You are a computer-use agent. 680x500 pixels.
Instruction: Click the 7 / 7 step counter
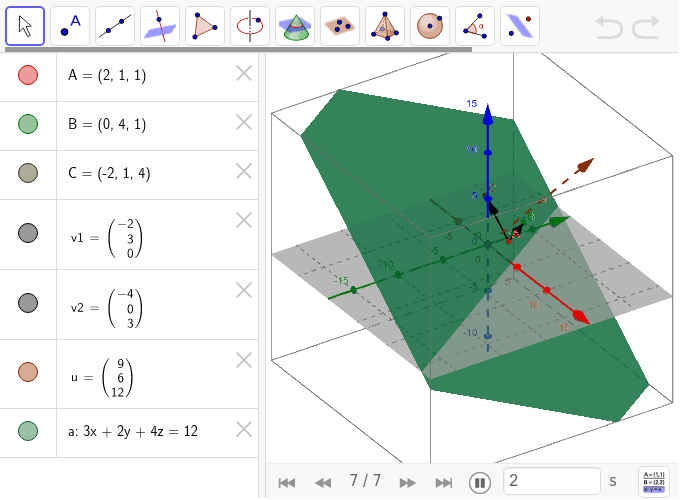(x=365, y=480)
